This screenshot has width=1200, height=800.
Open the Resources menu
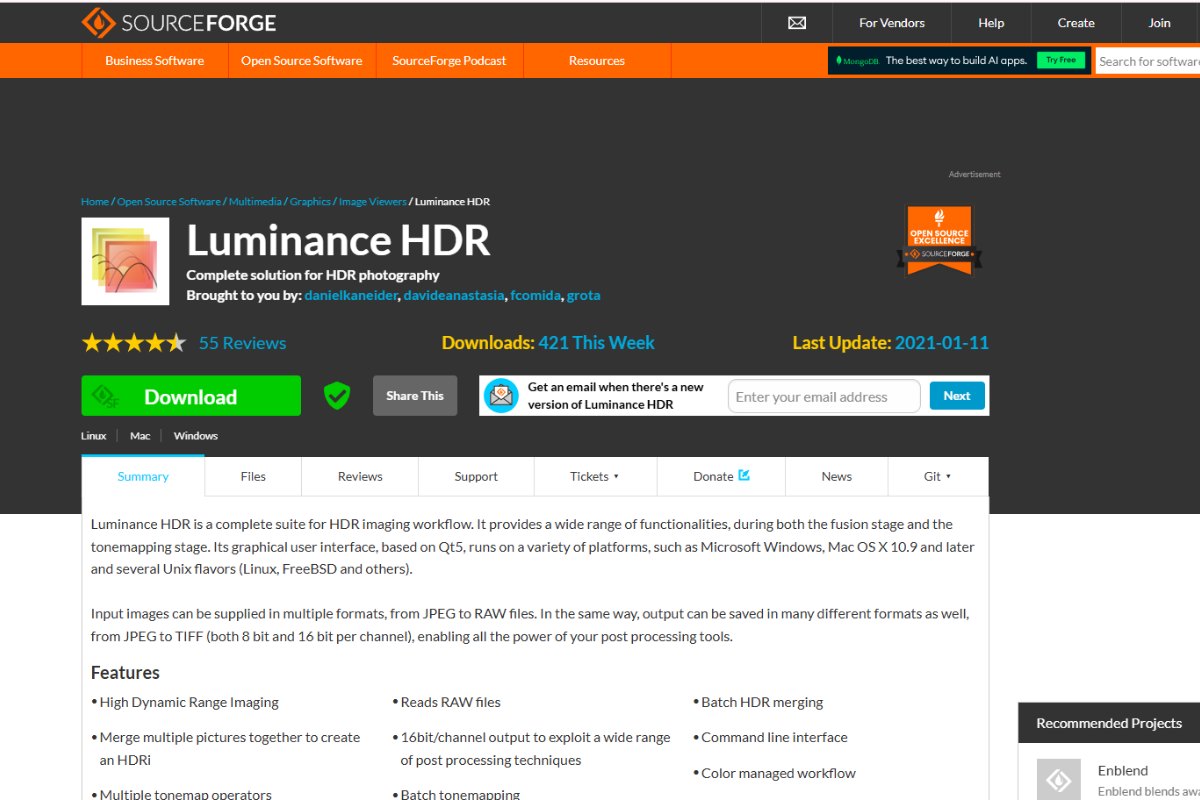[x=596, y=60]
